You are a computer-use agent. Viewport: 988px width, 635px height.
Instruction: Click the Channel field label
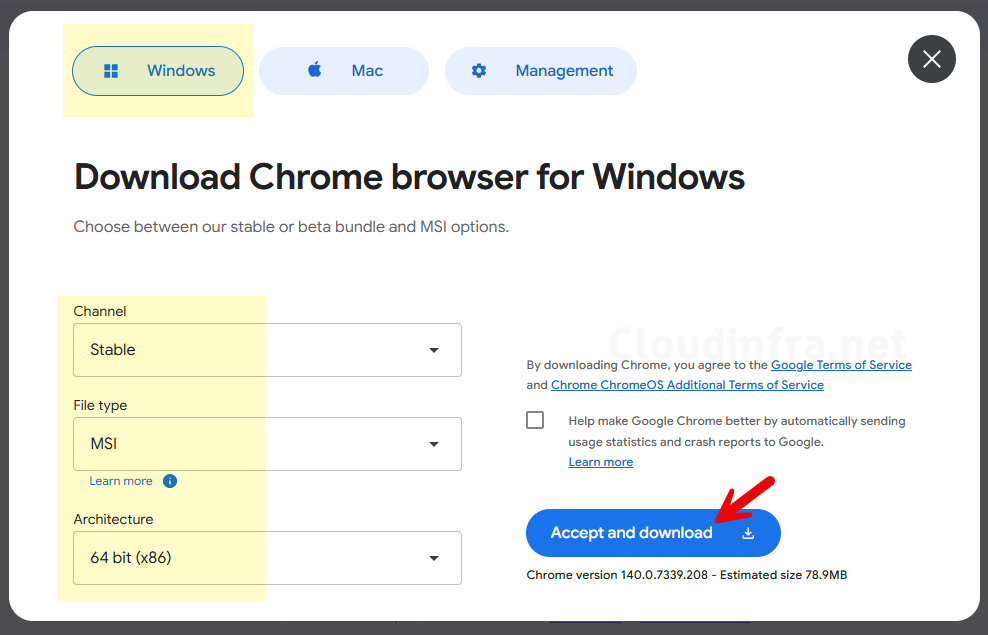[x=100, y=311]
